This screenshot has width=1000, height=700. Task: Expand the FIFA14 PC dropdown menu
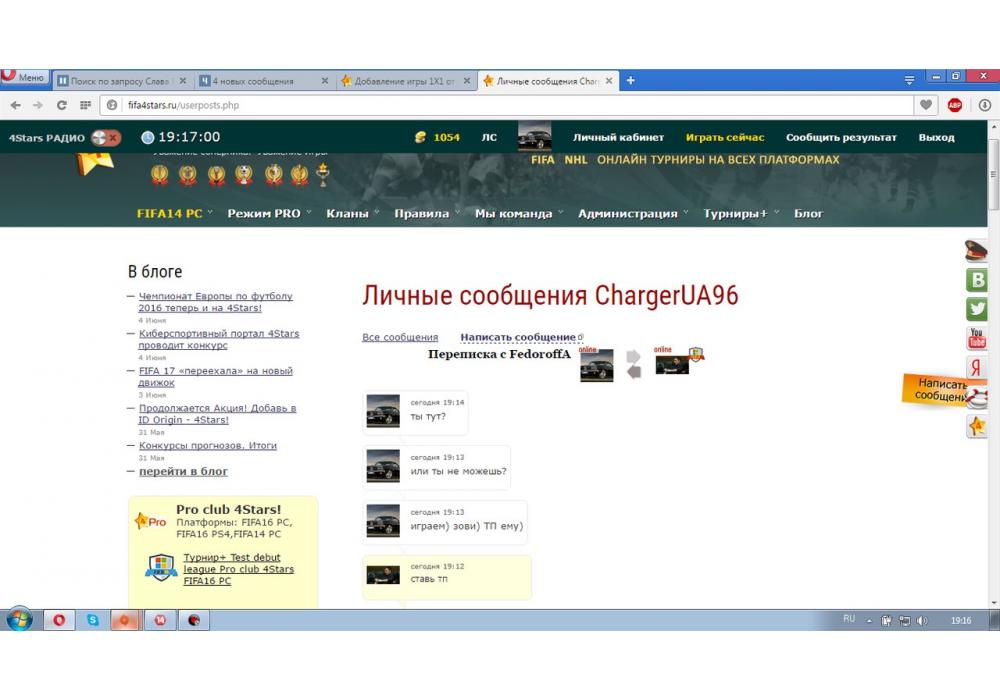172,213
